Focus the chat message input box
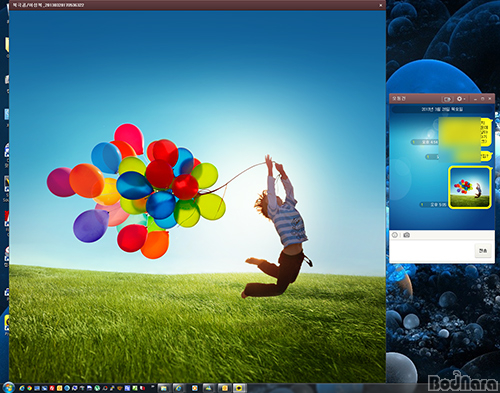 pyautogui.click(x=432, y=251)
